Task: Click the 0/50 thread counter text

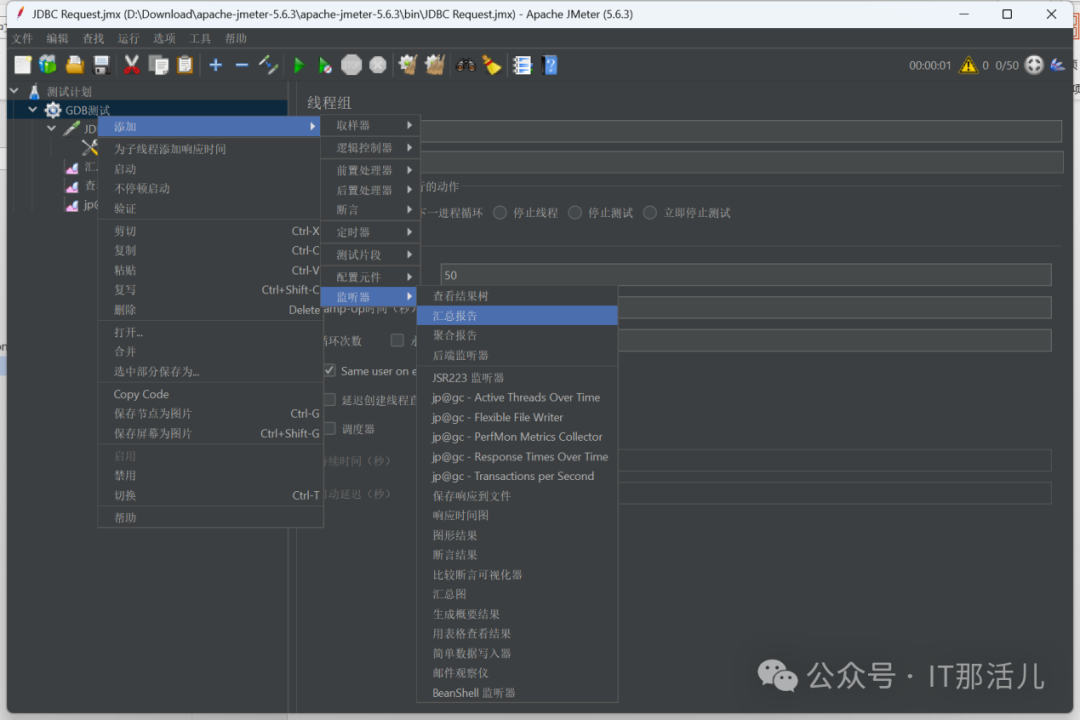Action: pos(1006,65)
